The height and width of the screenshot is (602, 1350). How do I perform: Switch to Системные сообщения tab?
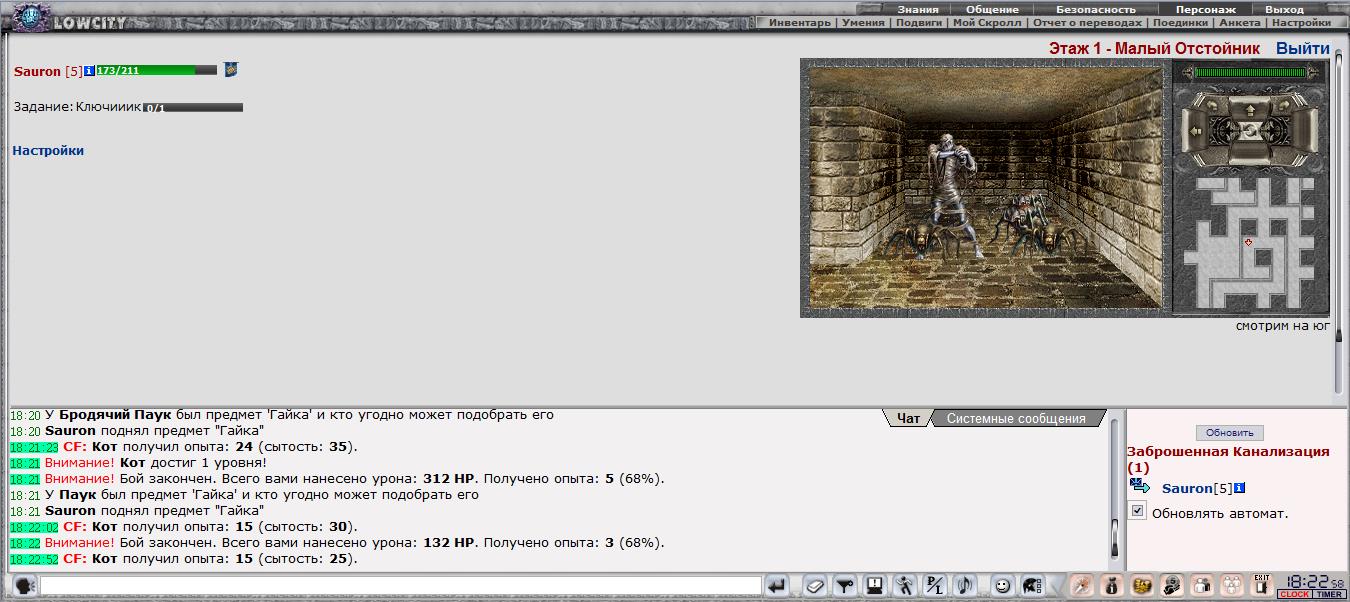pyautogui.click(x=1016, y=418)
